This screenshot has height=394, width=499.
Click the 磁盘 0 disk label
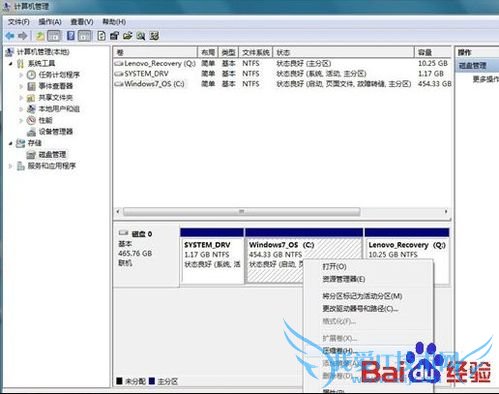click(x=142, y=234)
